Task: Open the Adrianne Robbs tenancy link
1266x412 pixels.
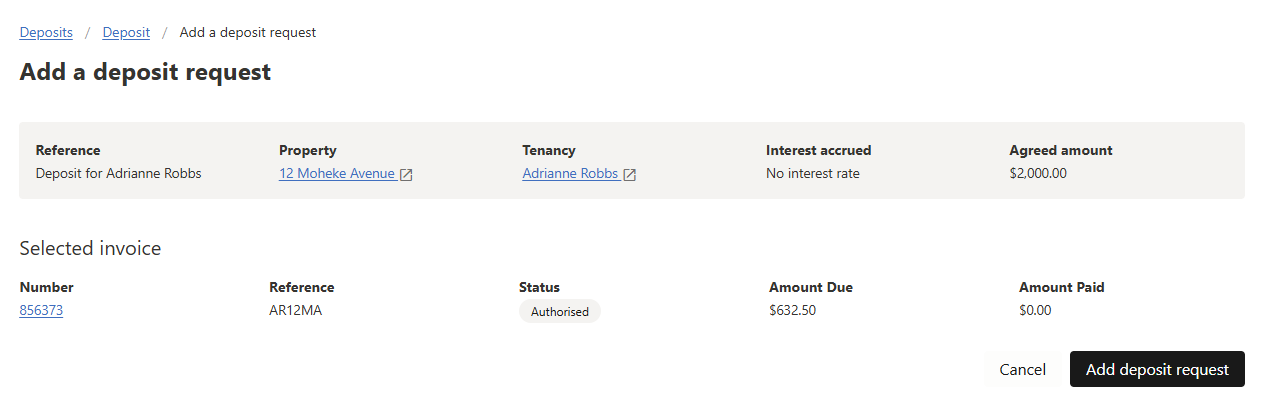Action: (570, 174)
